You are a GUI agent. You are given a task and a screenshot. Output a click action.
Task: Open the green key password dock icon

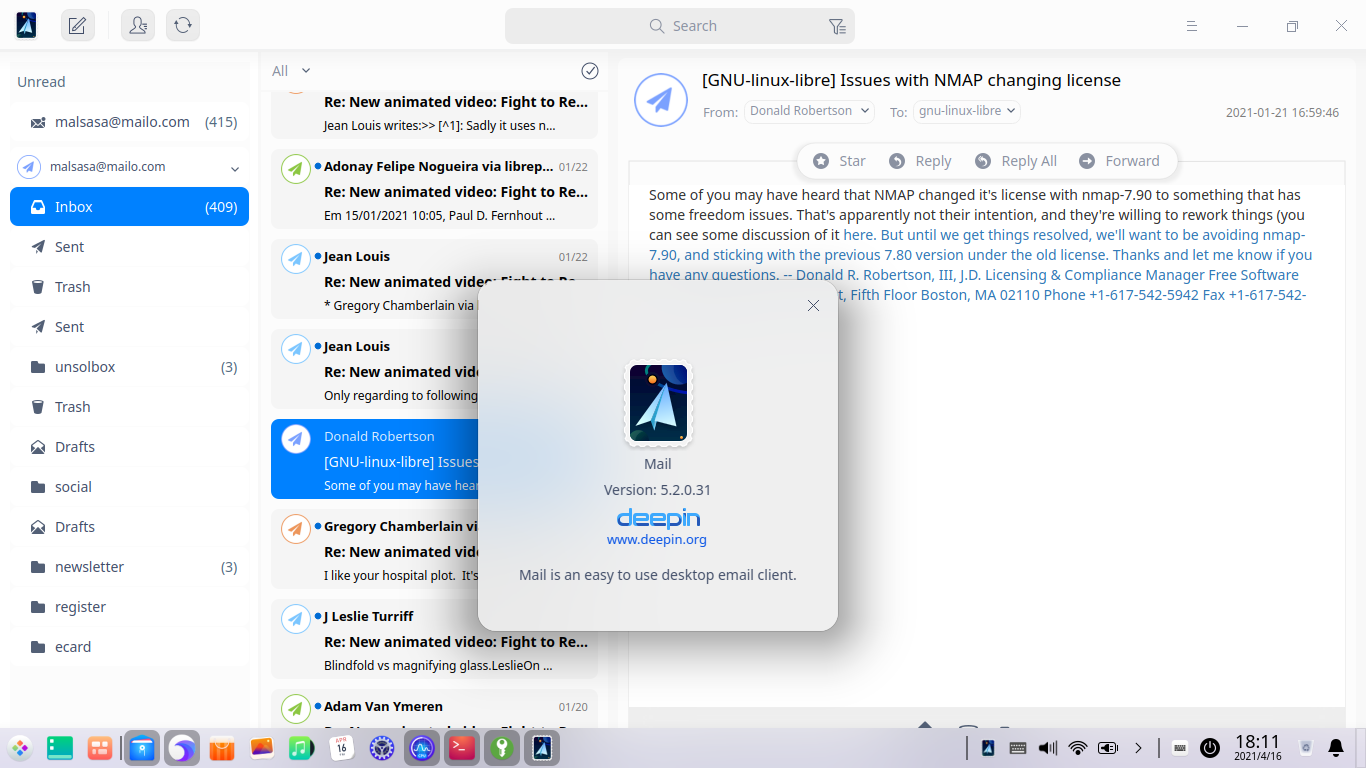(x=501, y=747)
